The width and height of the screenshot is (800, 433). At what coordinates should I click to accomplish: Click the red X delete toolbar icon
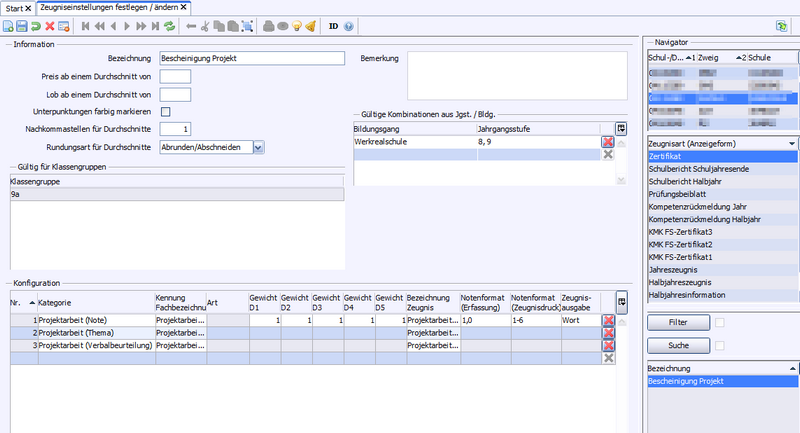click(x=49, y=26)
